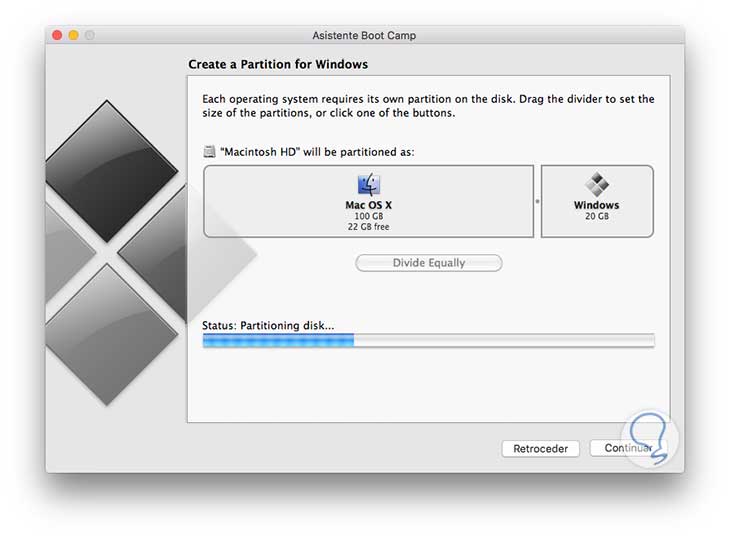Minimize window with the yellow button
This screenshot has height=538, width=730.
[74, 35]
